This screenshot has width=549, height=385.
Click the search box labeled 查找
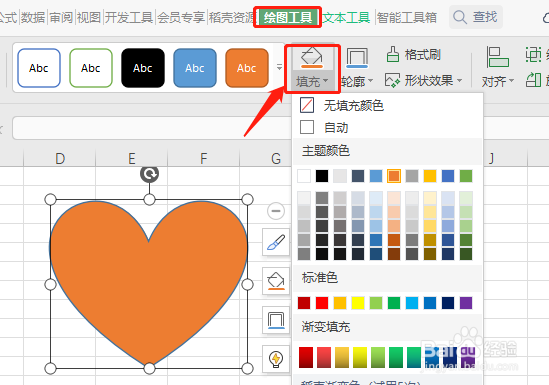click(476, 17)
